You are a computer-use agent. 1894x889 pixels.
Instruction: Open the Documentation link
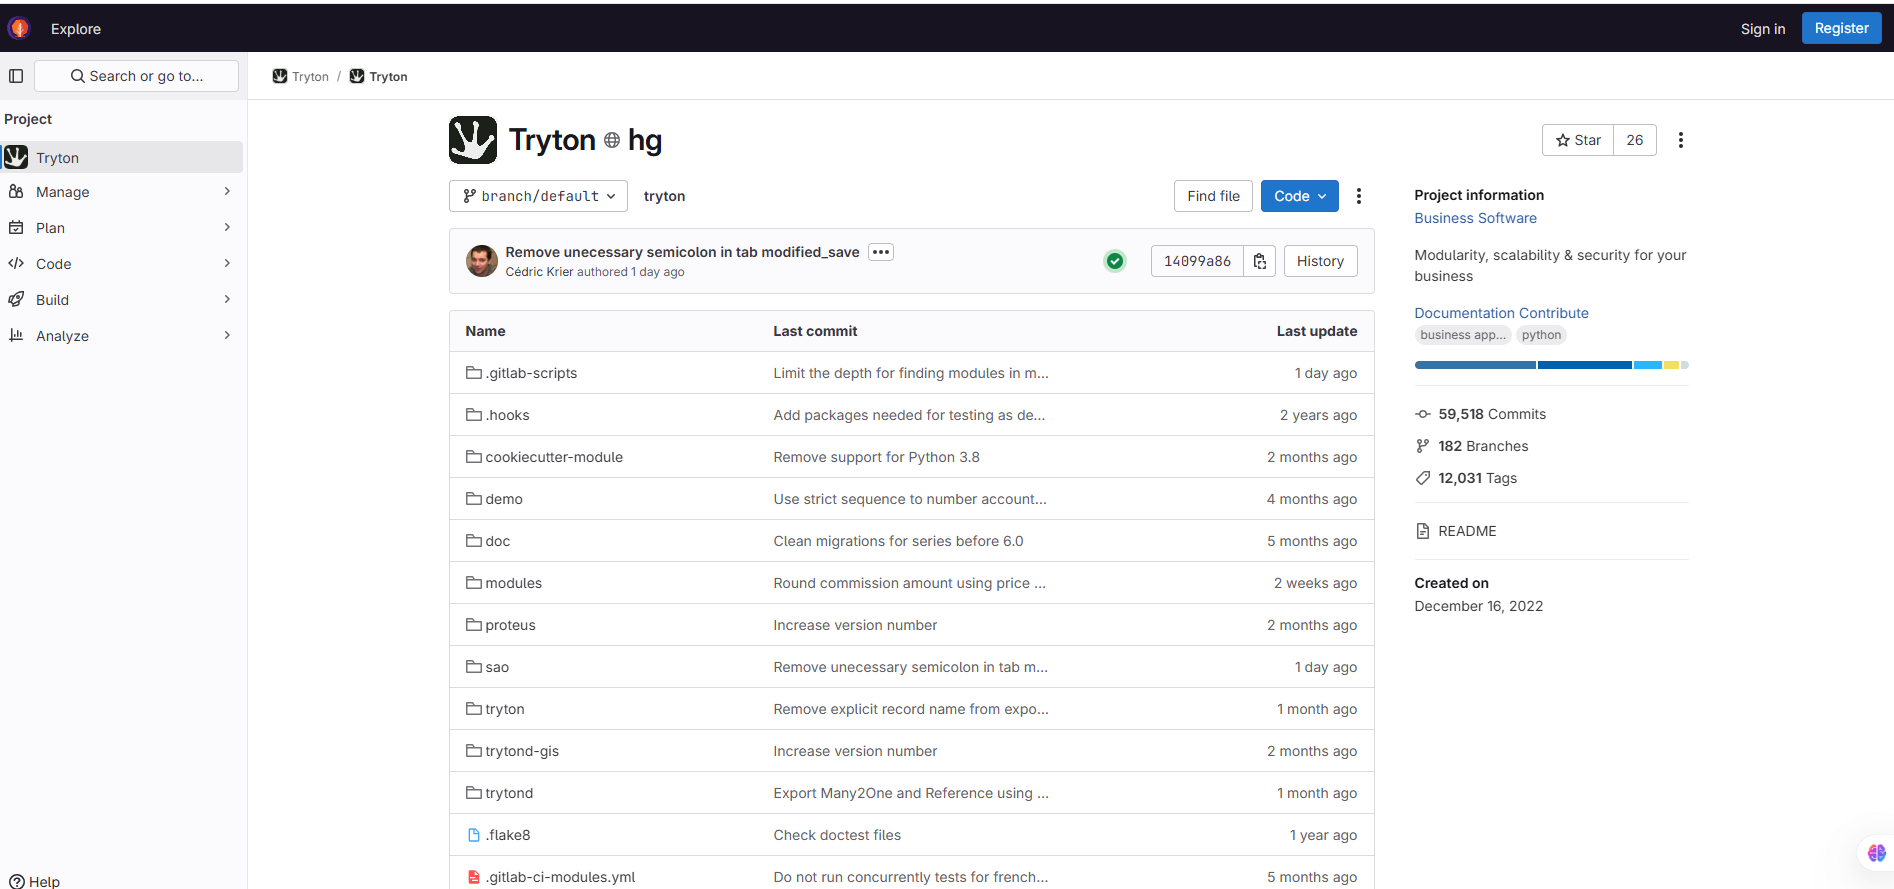pos(1464,313)
